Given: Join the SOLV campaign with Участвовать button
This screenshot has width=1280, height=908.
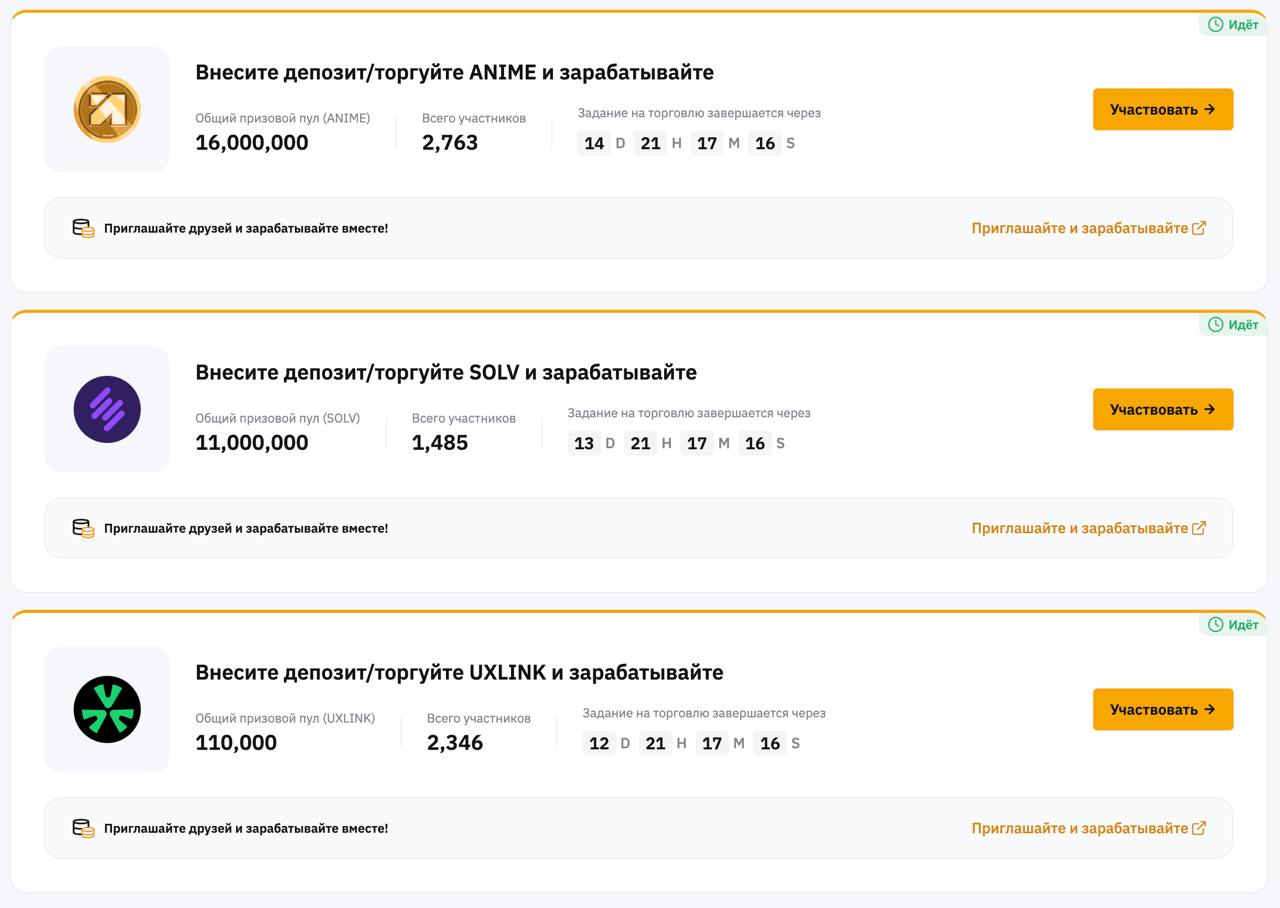Looking at the screenshot, I should (x=1163, y=409).
